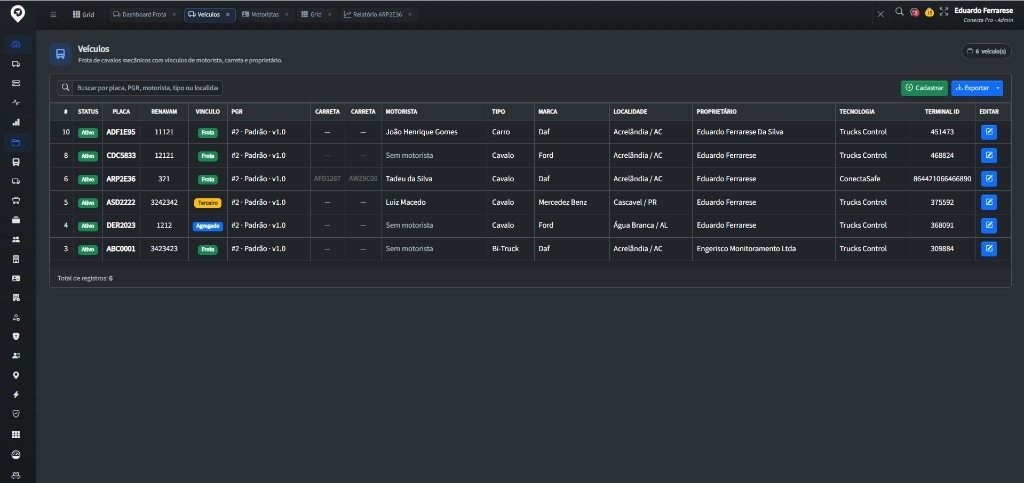
Task: Open the shield with checkmark sidebar icon
Action: tap(16, 414)
